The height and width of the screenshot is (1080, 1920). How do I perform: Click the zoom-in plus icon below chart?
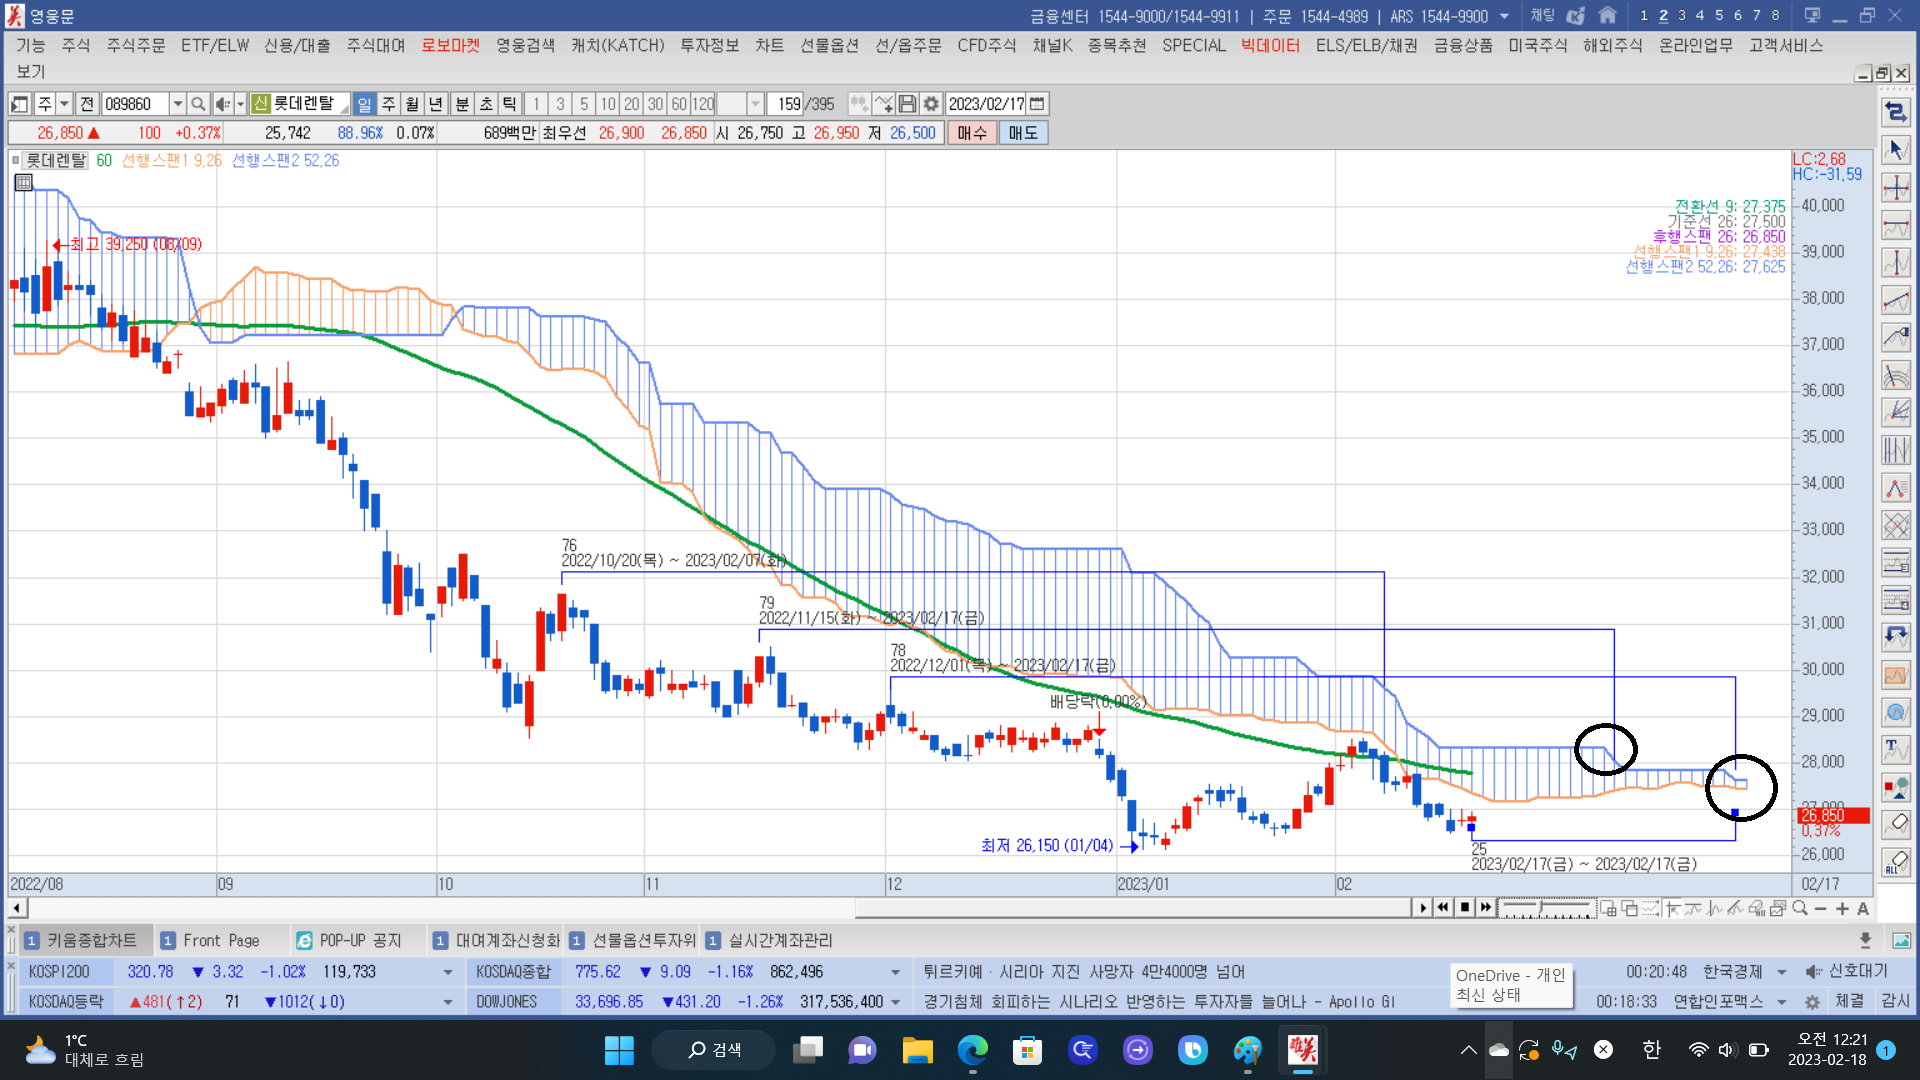(1842, 908)
